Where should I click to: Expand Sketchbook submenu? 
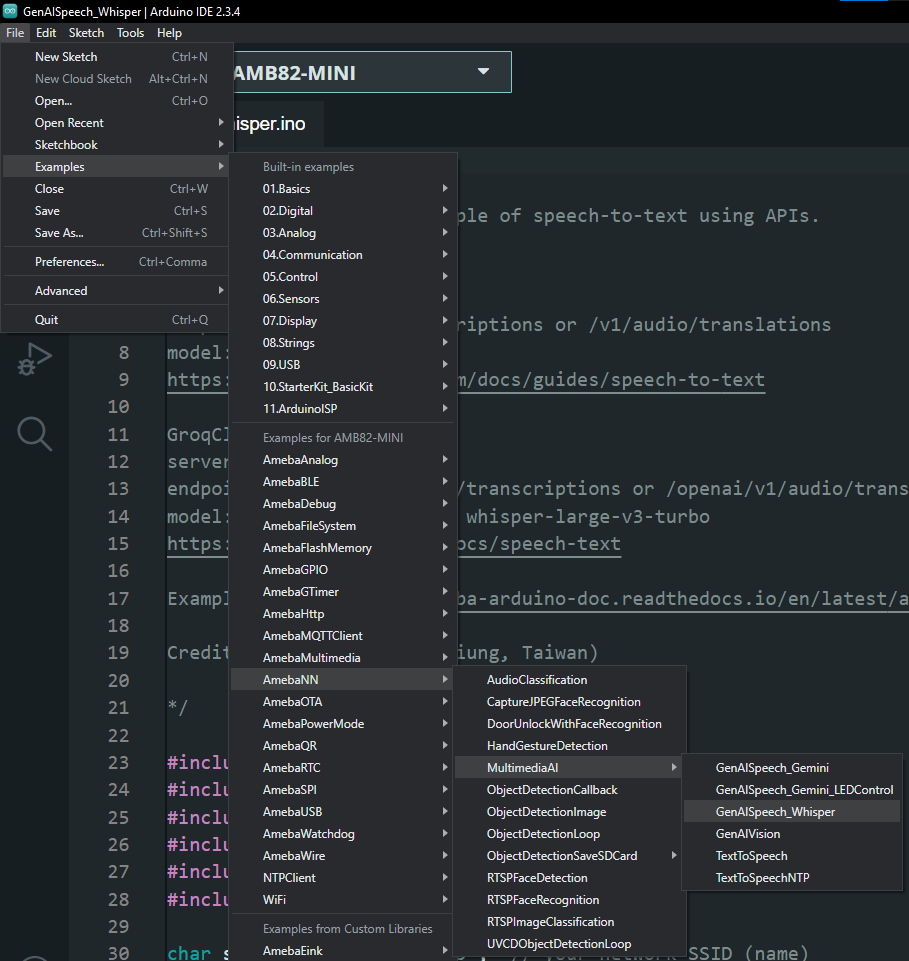(x=116, y=145)
